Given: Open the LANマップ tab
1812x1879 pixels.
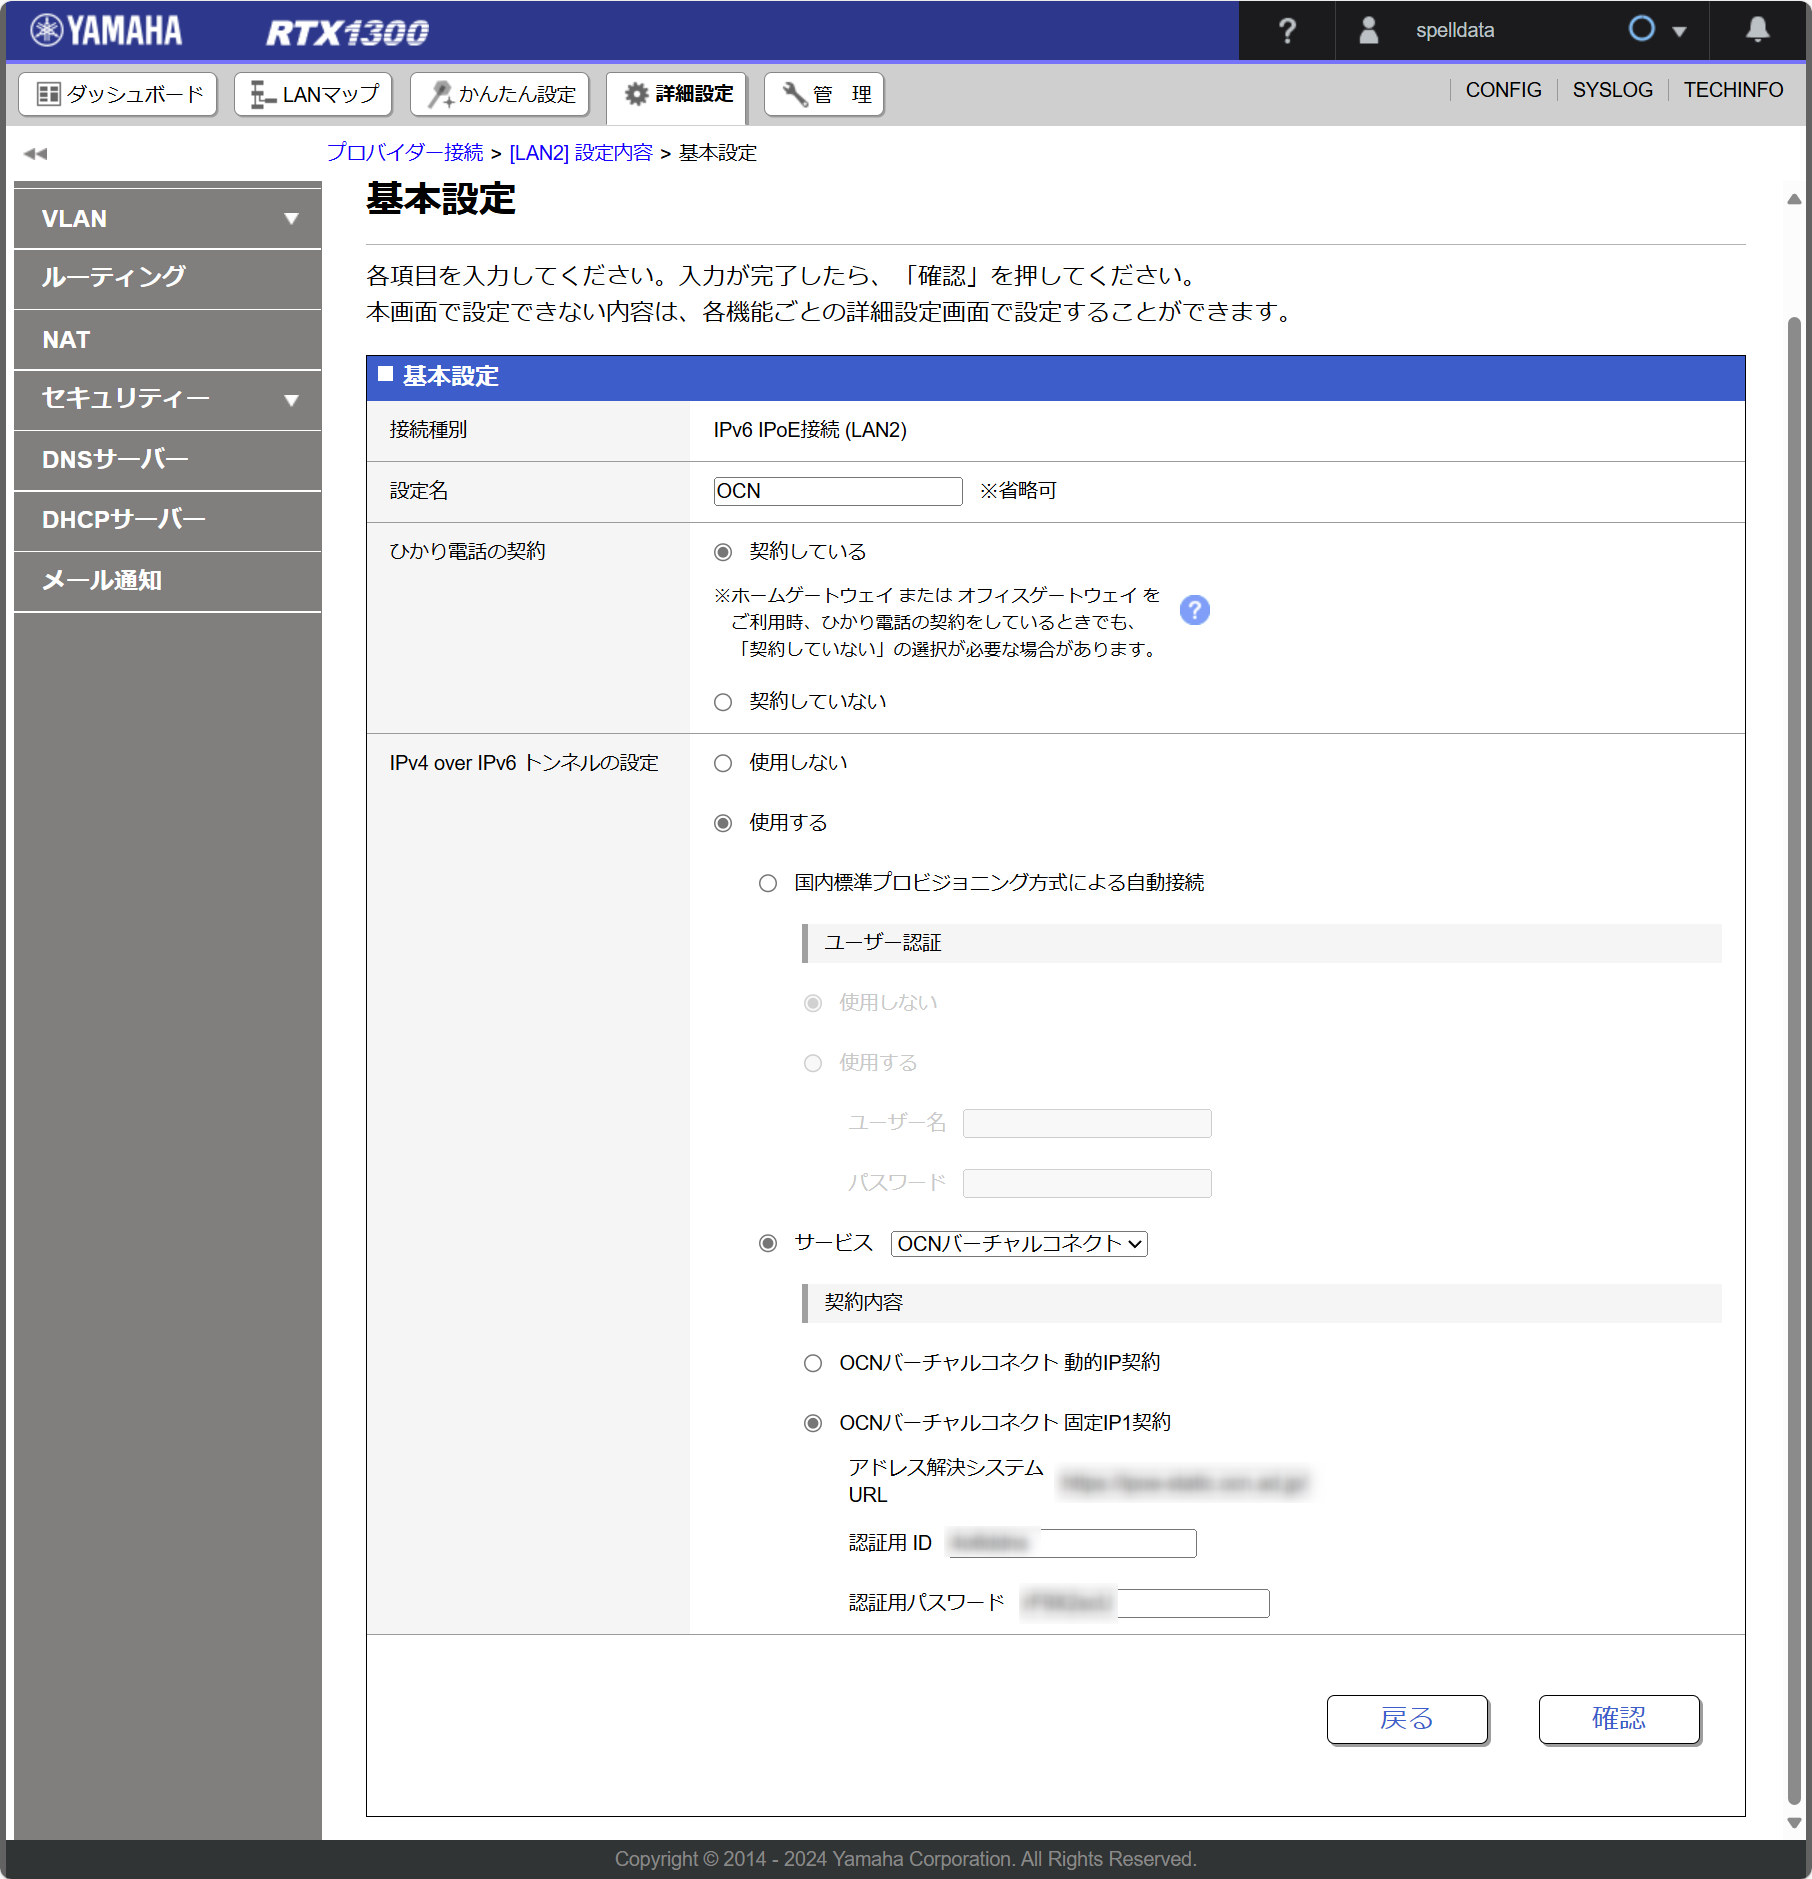Looking at the screenshot, I should pos(313,94).
